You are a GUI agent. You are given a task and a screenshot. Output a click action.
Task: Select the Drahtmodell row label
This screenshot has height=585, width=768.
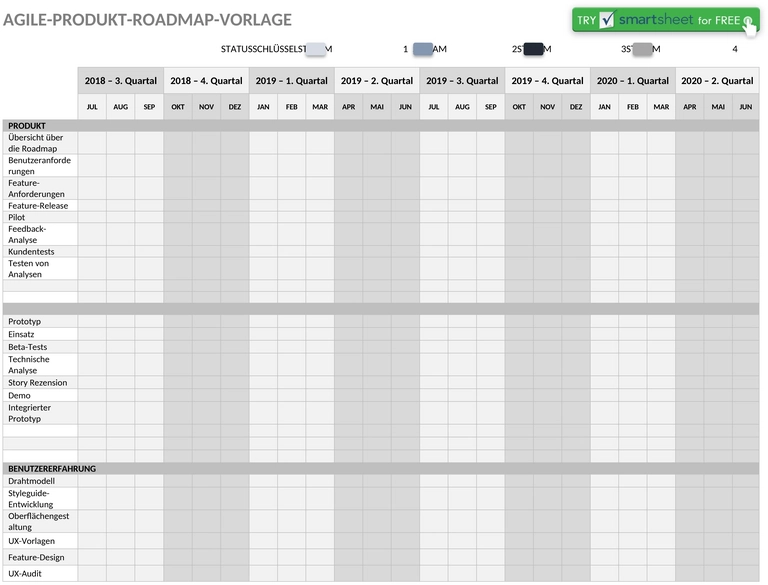tap(40, 481)
